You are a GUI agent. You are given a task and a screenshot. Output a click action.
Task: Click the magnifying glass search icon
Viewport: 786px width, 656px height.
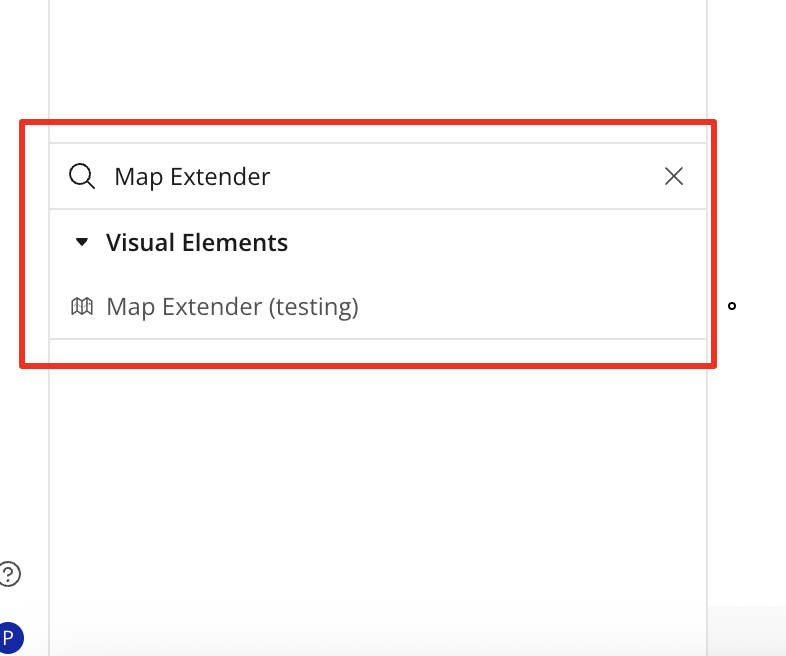click(82, 177)
